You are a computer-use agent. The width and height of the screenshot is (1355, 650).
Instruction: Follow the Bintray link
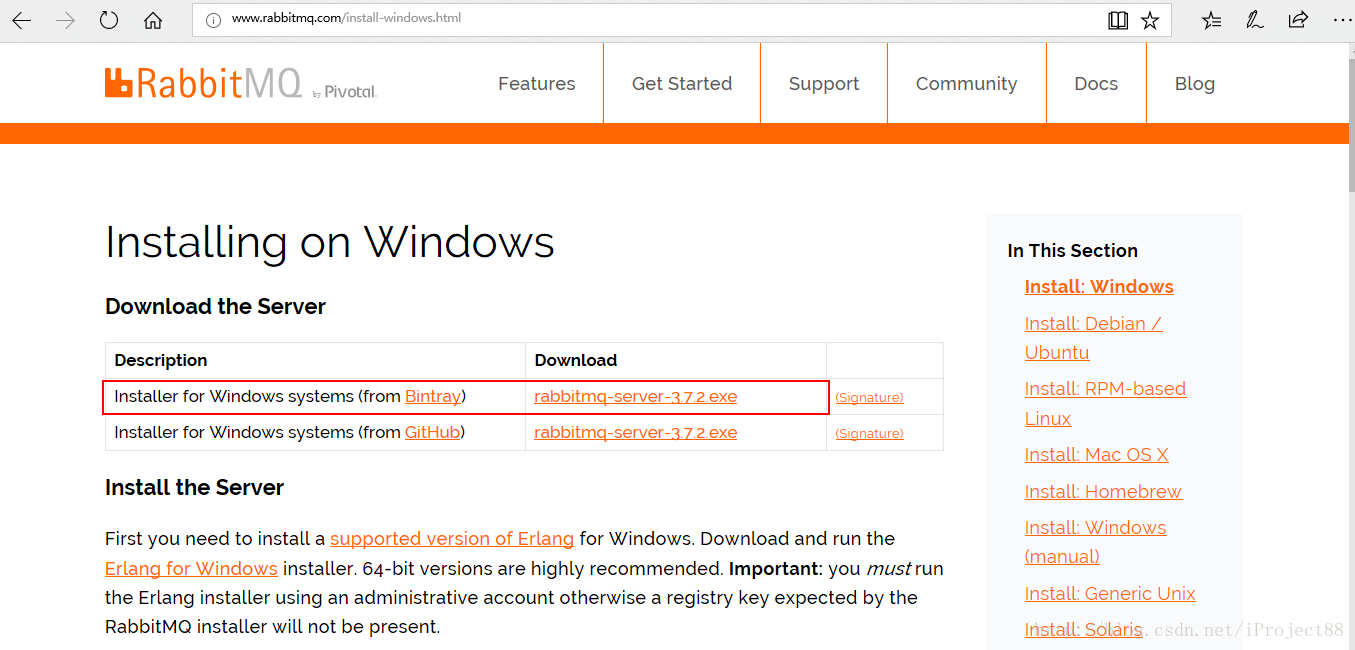[433, 396]
